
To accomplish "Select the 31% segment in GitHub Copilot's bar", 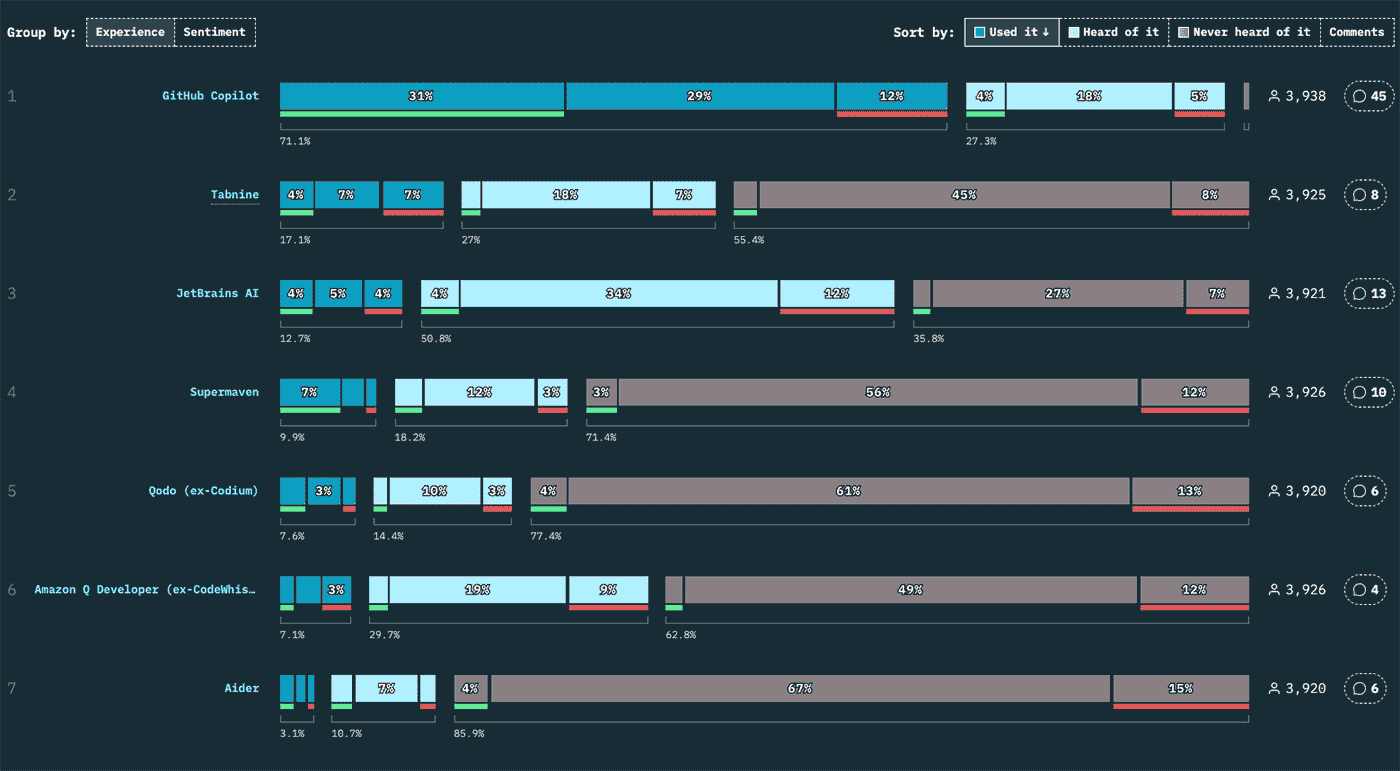I will (422, 96).
